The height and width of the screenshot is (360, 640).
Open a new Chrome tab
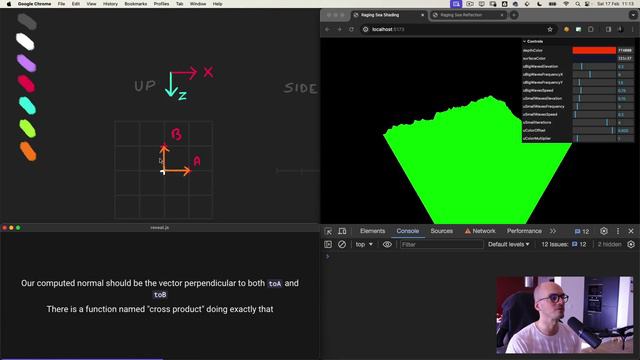(x=514, y=15)
